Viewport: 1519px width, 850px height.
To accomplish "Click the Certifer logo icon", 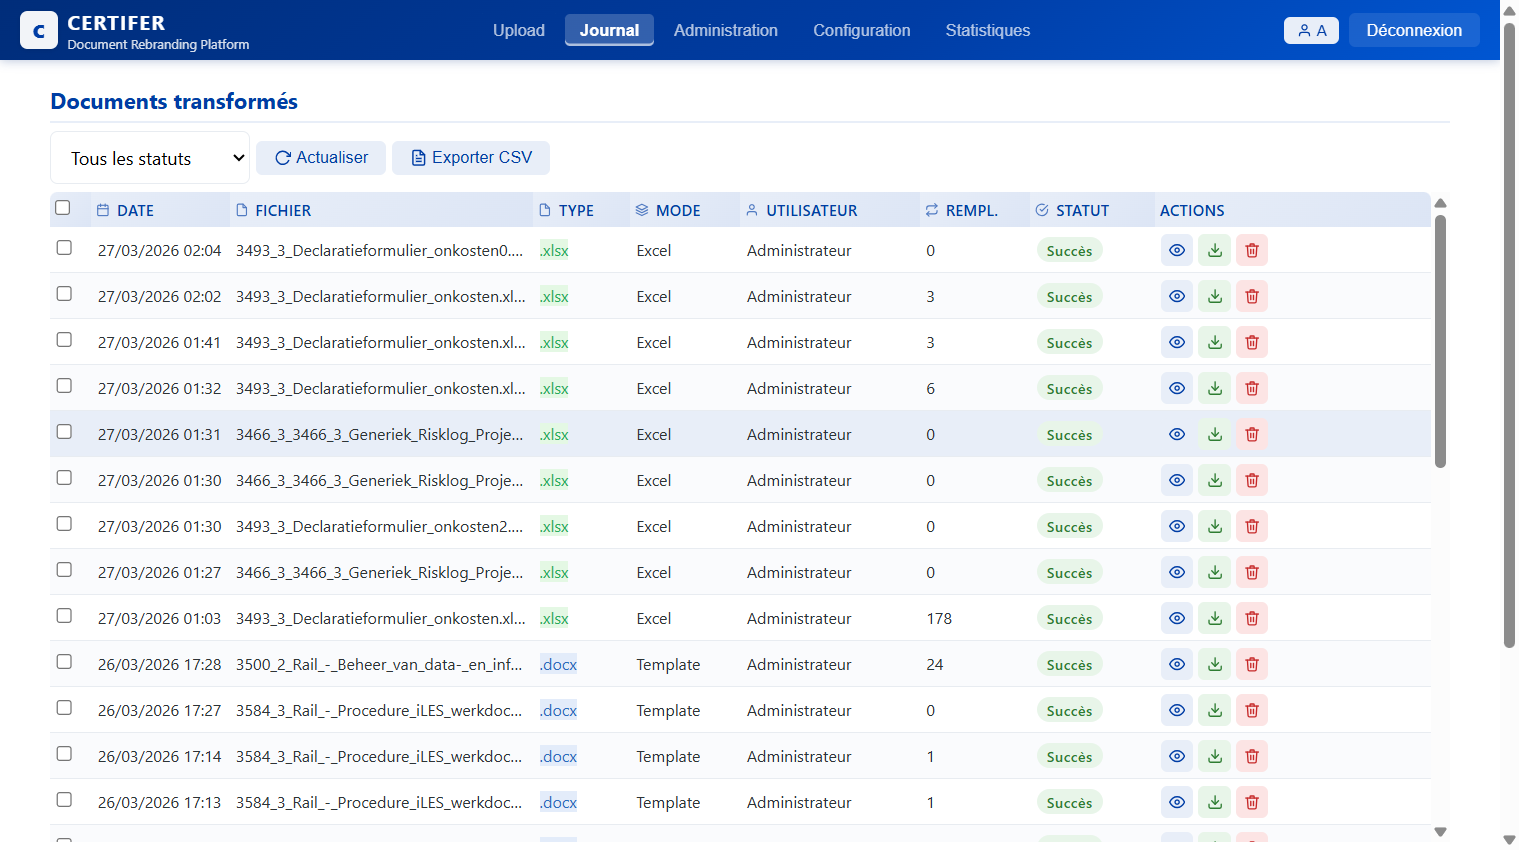I will pos(39,31).
